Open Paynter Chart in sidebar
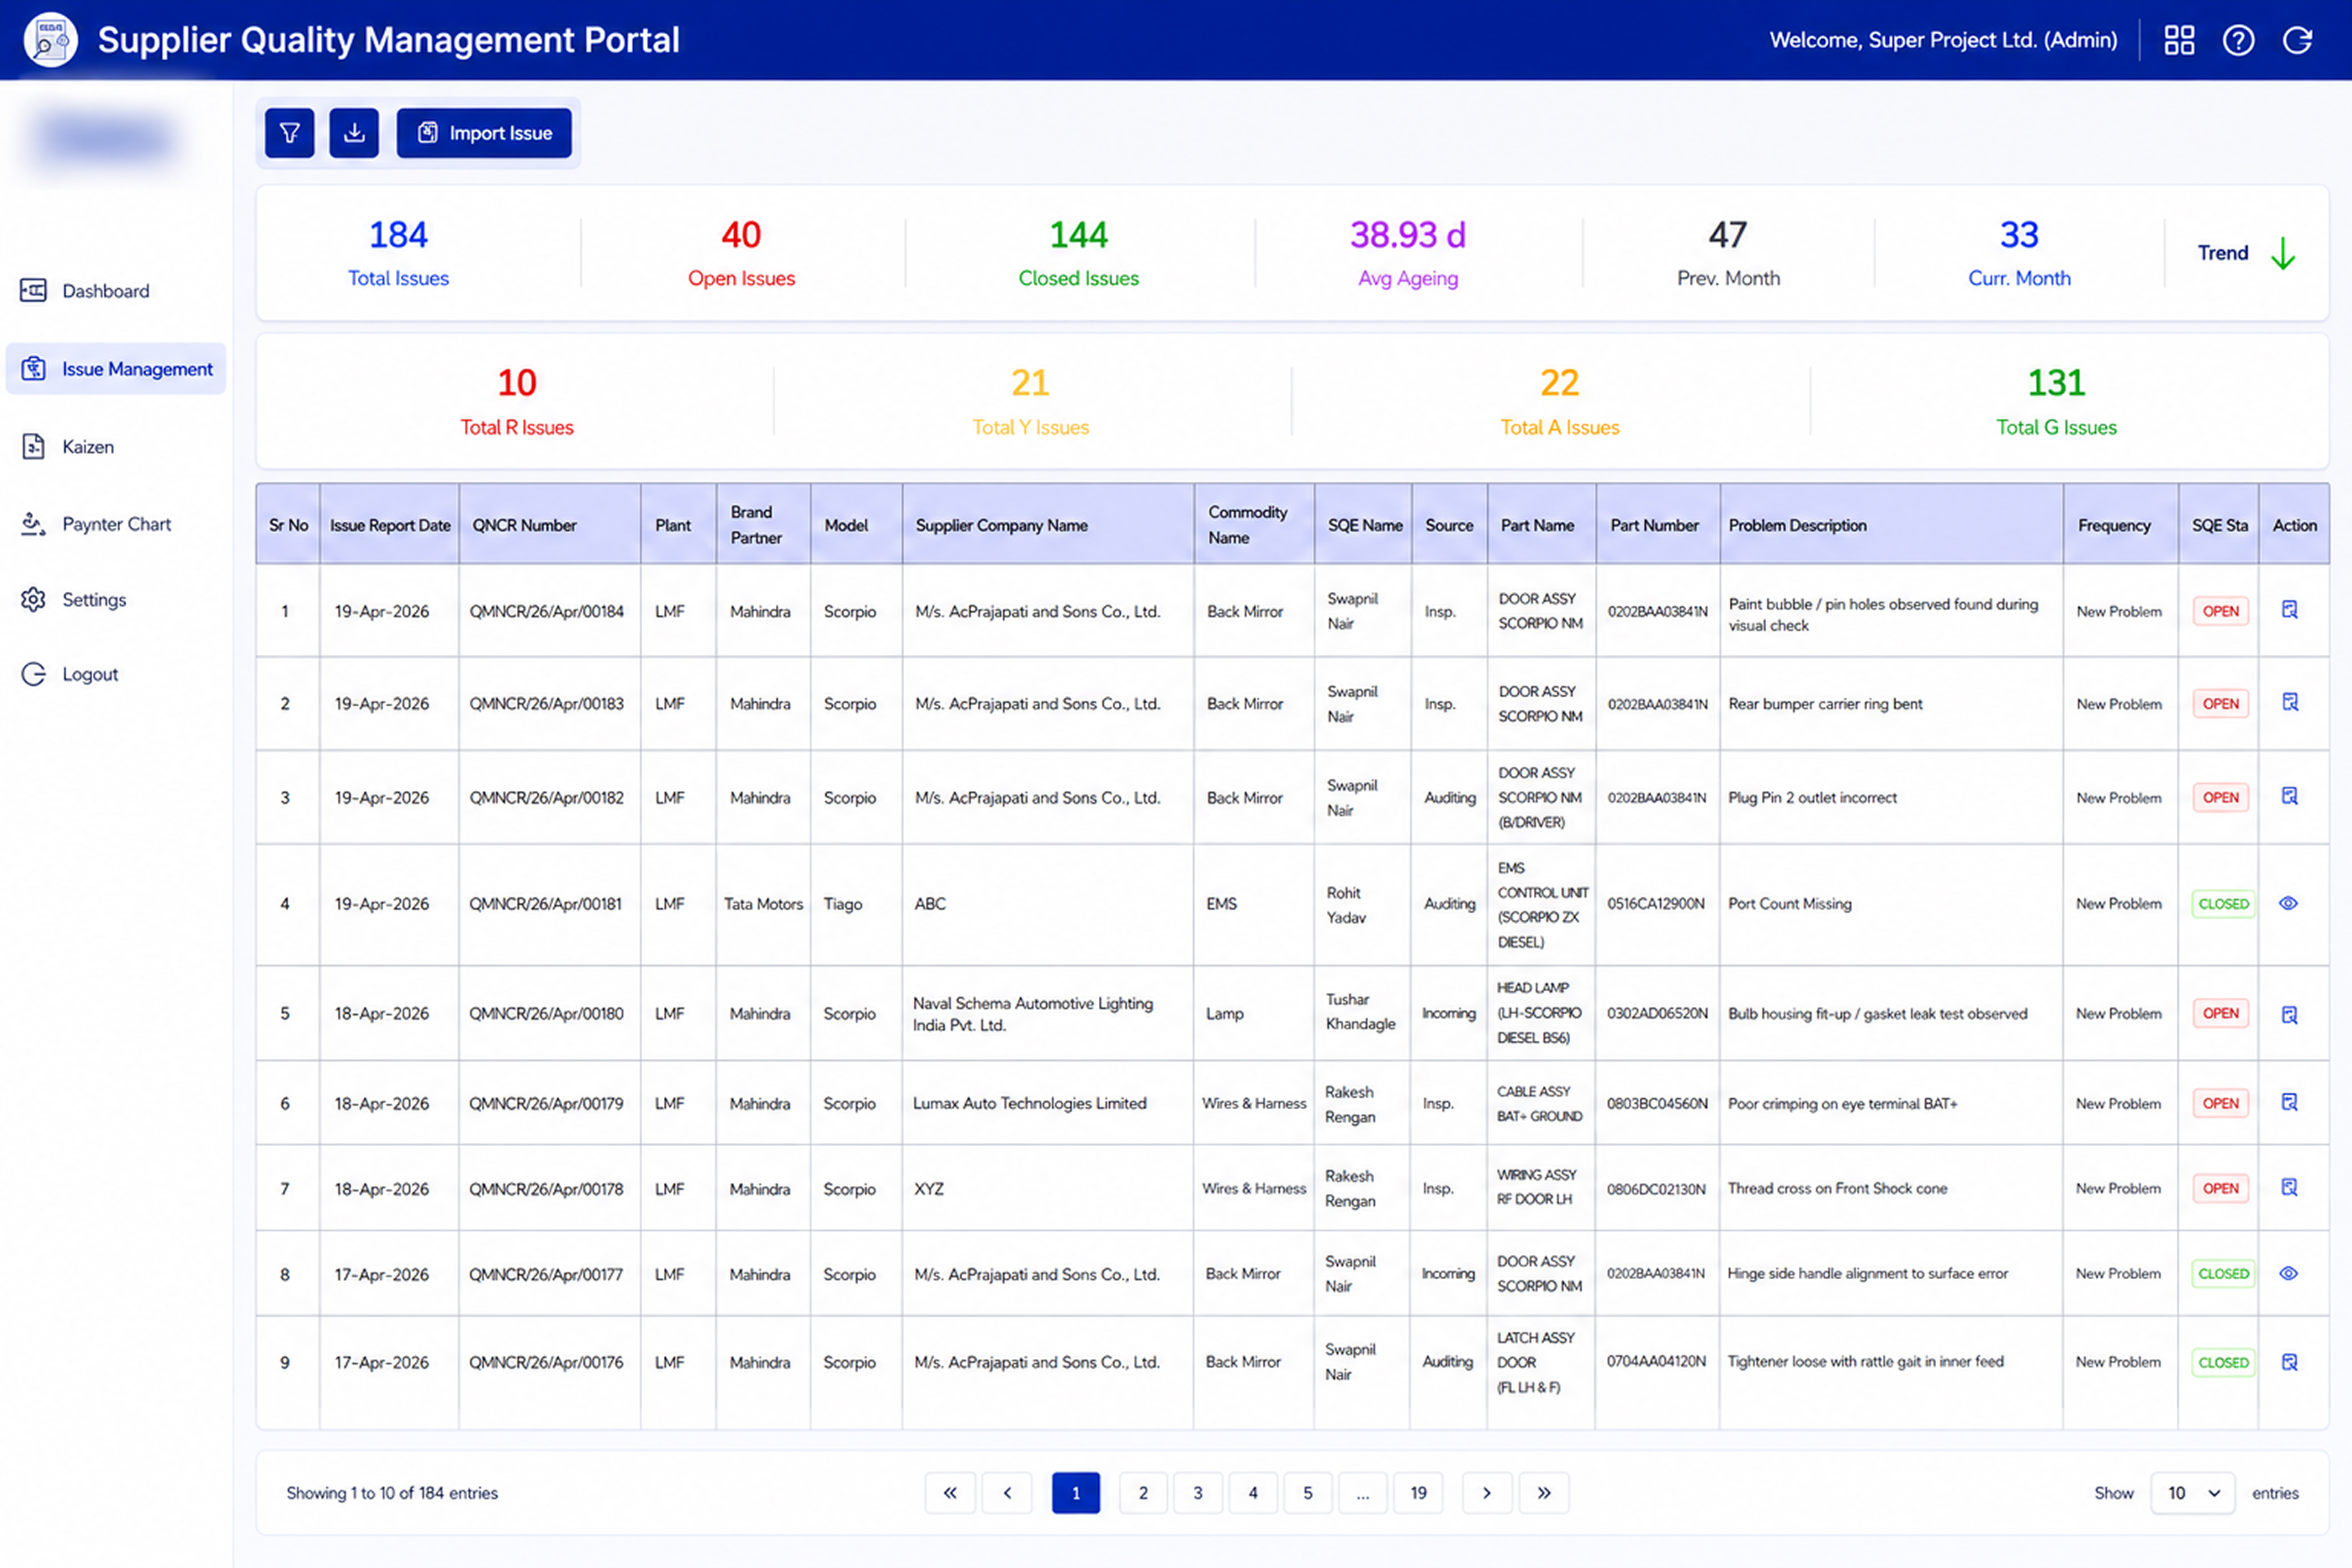Screen dimensions: 2352x1568 click(x=116, y=524)
